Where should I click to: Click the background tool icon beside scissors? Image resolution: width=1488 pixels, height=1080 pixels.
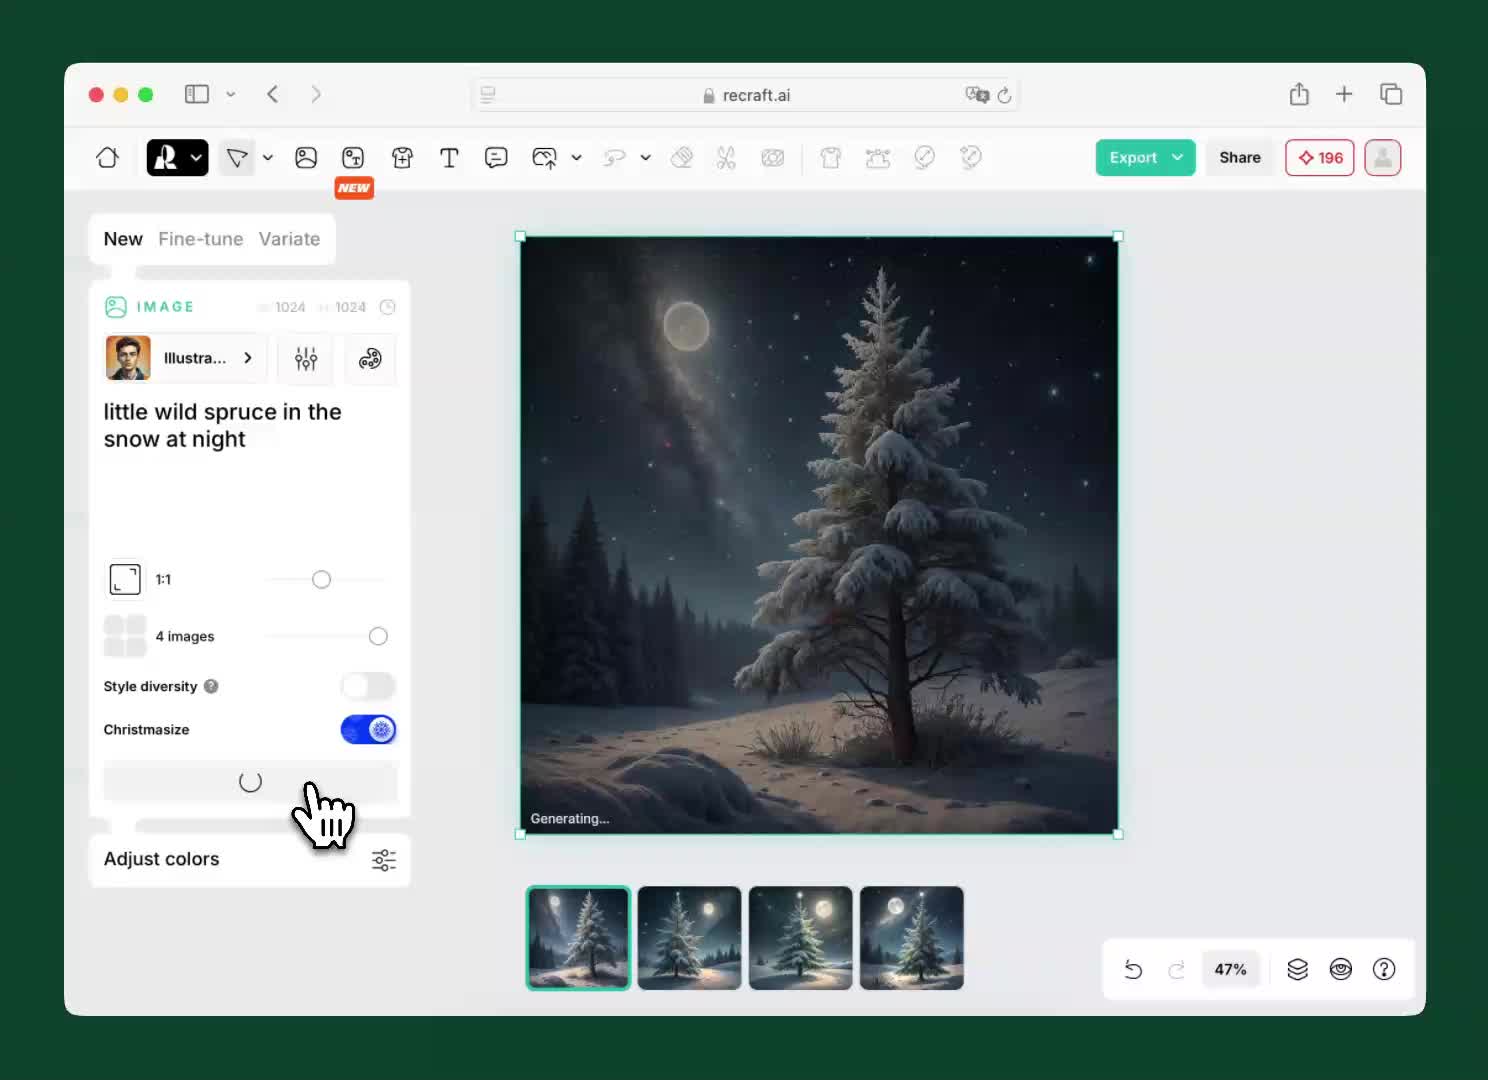(773, 158)
